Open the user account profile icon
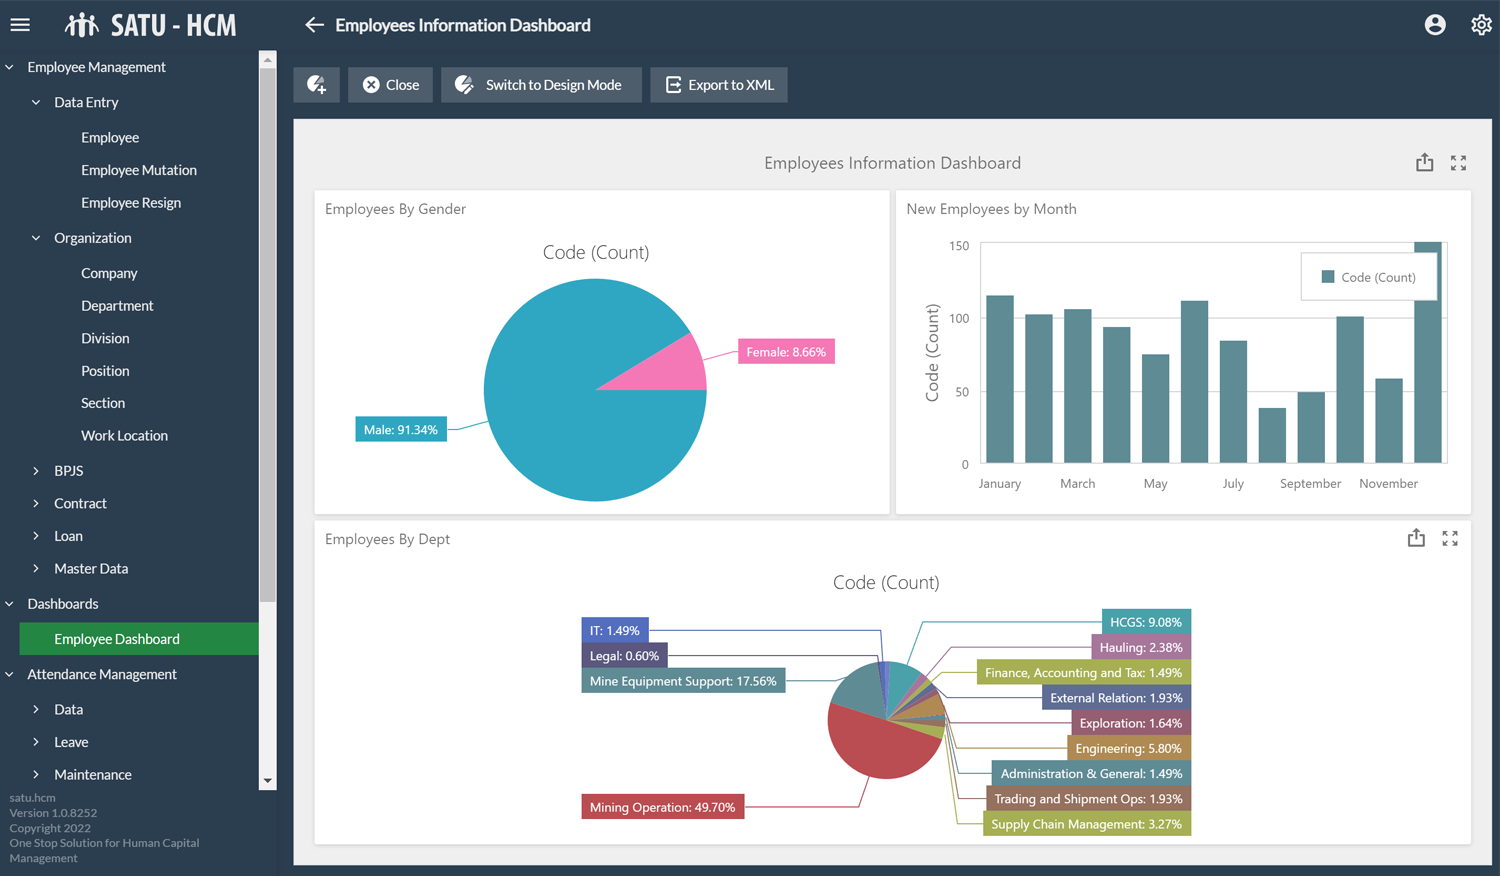Image resolution: width=1500 pixels, height=876 pixels. (x=1435, y=25)
